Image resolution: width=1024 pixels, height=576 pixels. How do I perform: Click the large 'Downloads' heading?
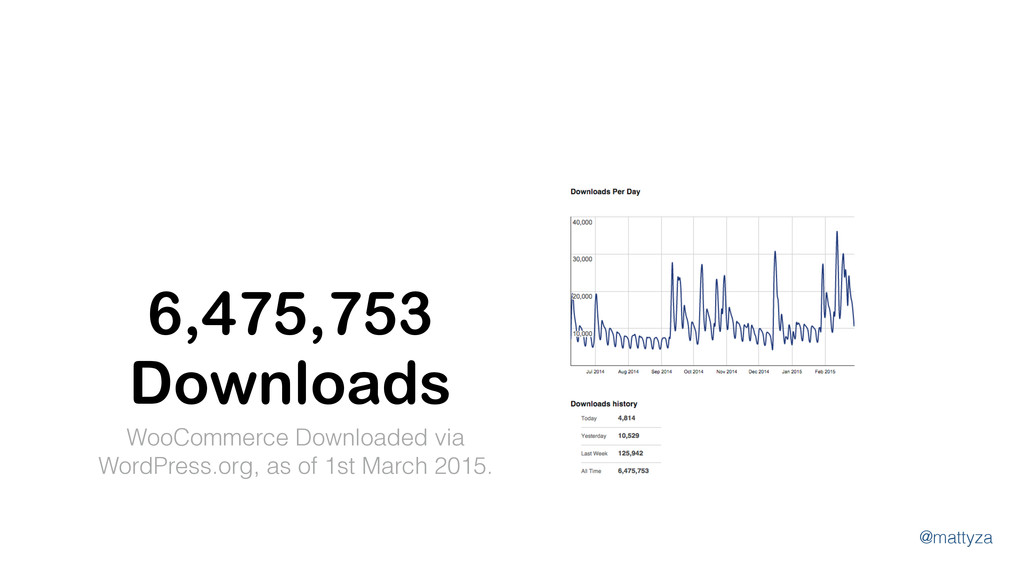coord(291,382)
